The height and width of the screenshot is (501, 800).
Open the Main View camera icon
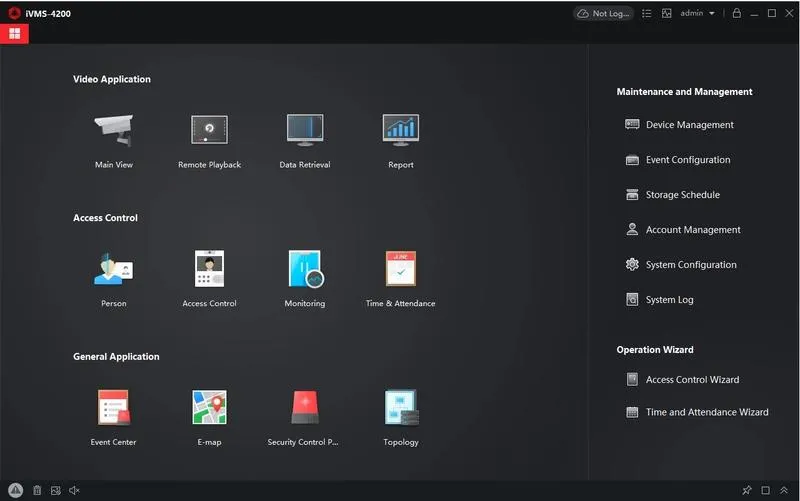point(113,130)
